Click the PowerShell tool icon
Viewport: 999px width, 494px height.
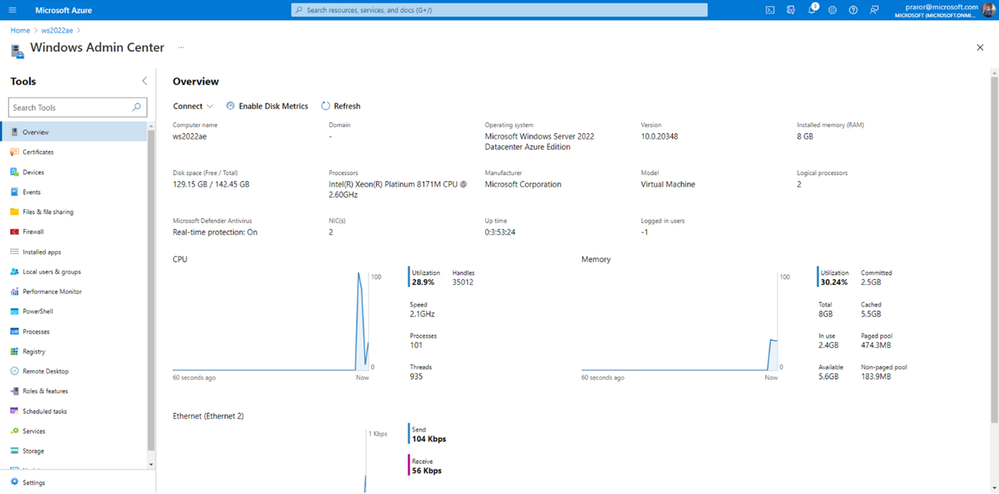point(14,312)
